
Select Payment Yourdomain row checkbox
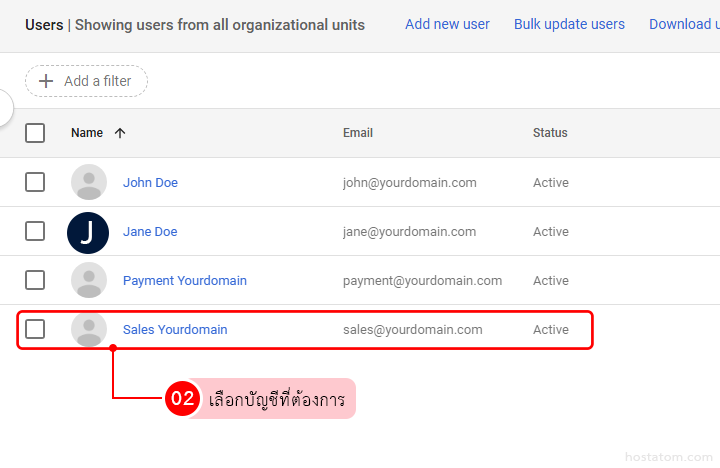point(35,280)
